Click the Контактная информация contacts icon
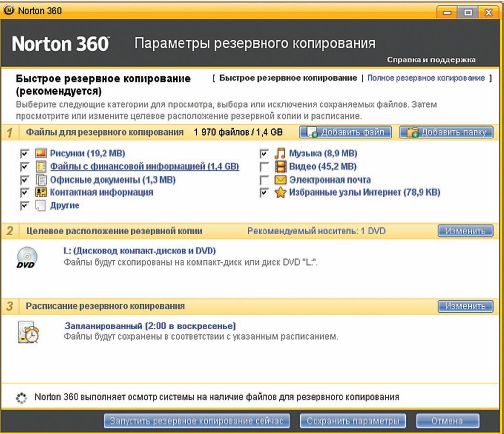 pos(41,192)
